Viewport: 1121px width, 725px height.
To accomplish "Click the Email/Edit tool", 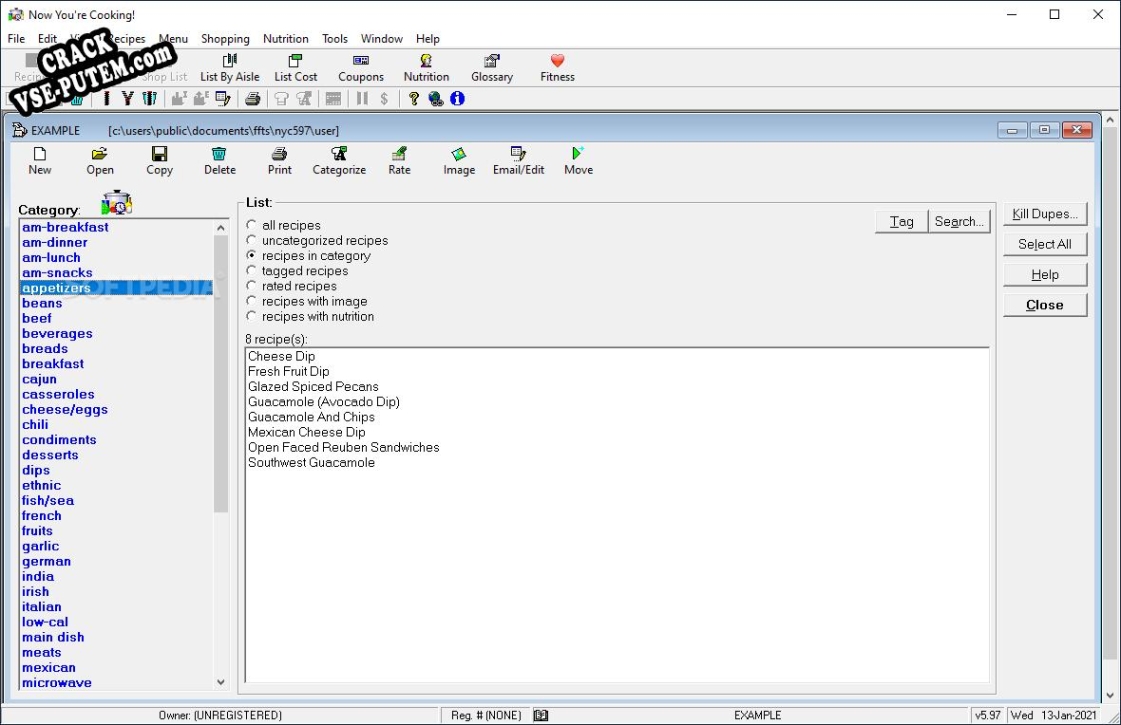I will pos(518,161).
